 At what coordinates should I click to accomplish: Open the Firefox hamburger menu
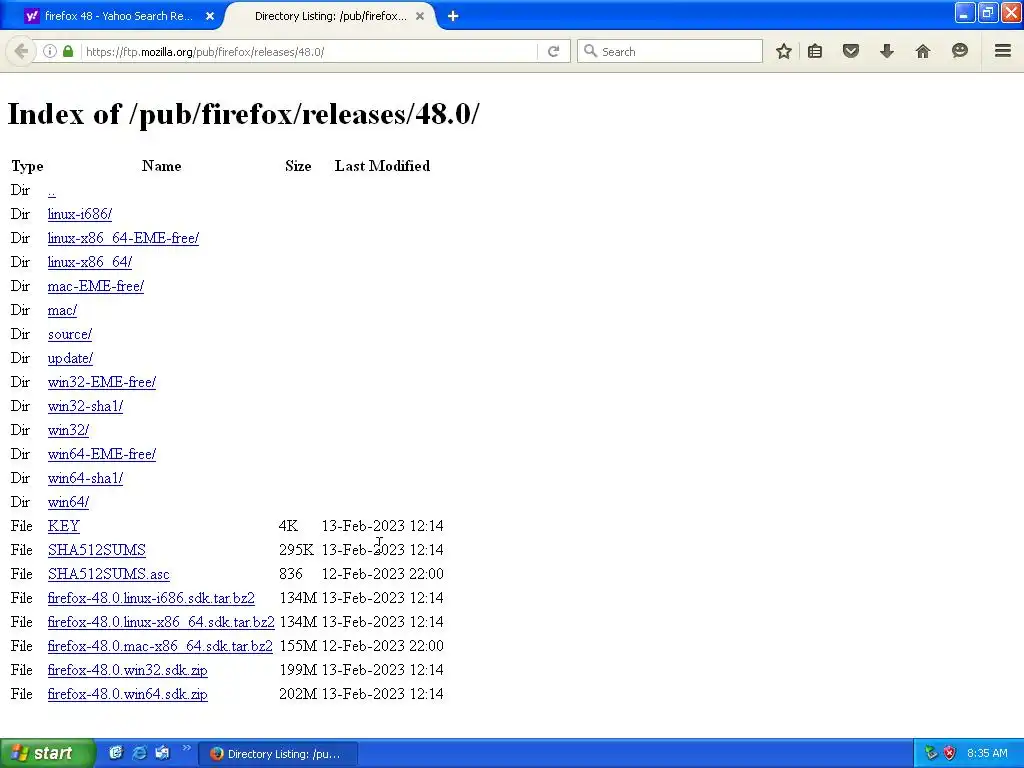coord(1002,51)
